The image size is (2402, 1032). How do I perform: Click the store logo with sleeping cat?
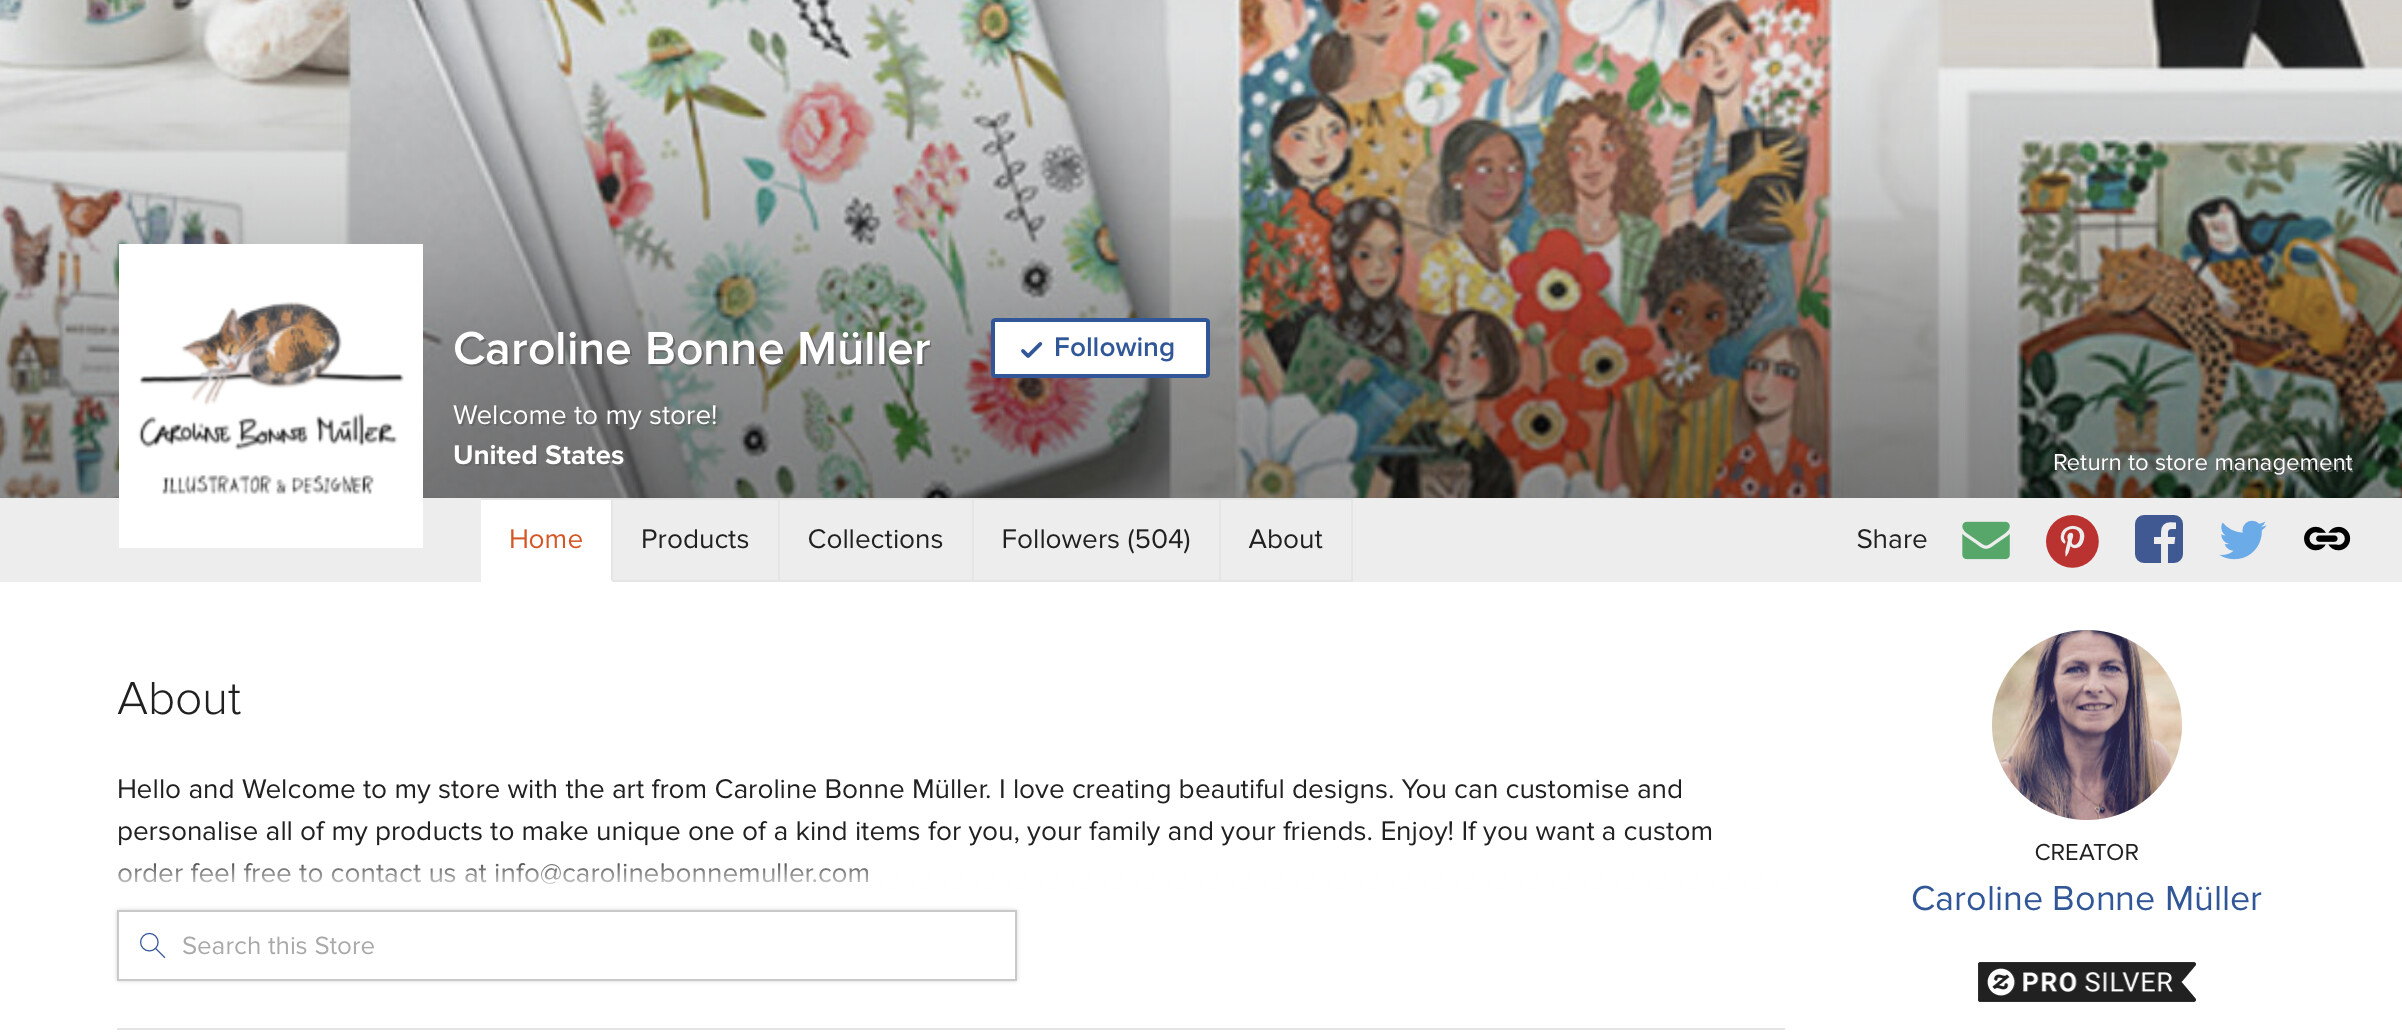pyautogui.click(x=271, y=396)
